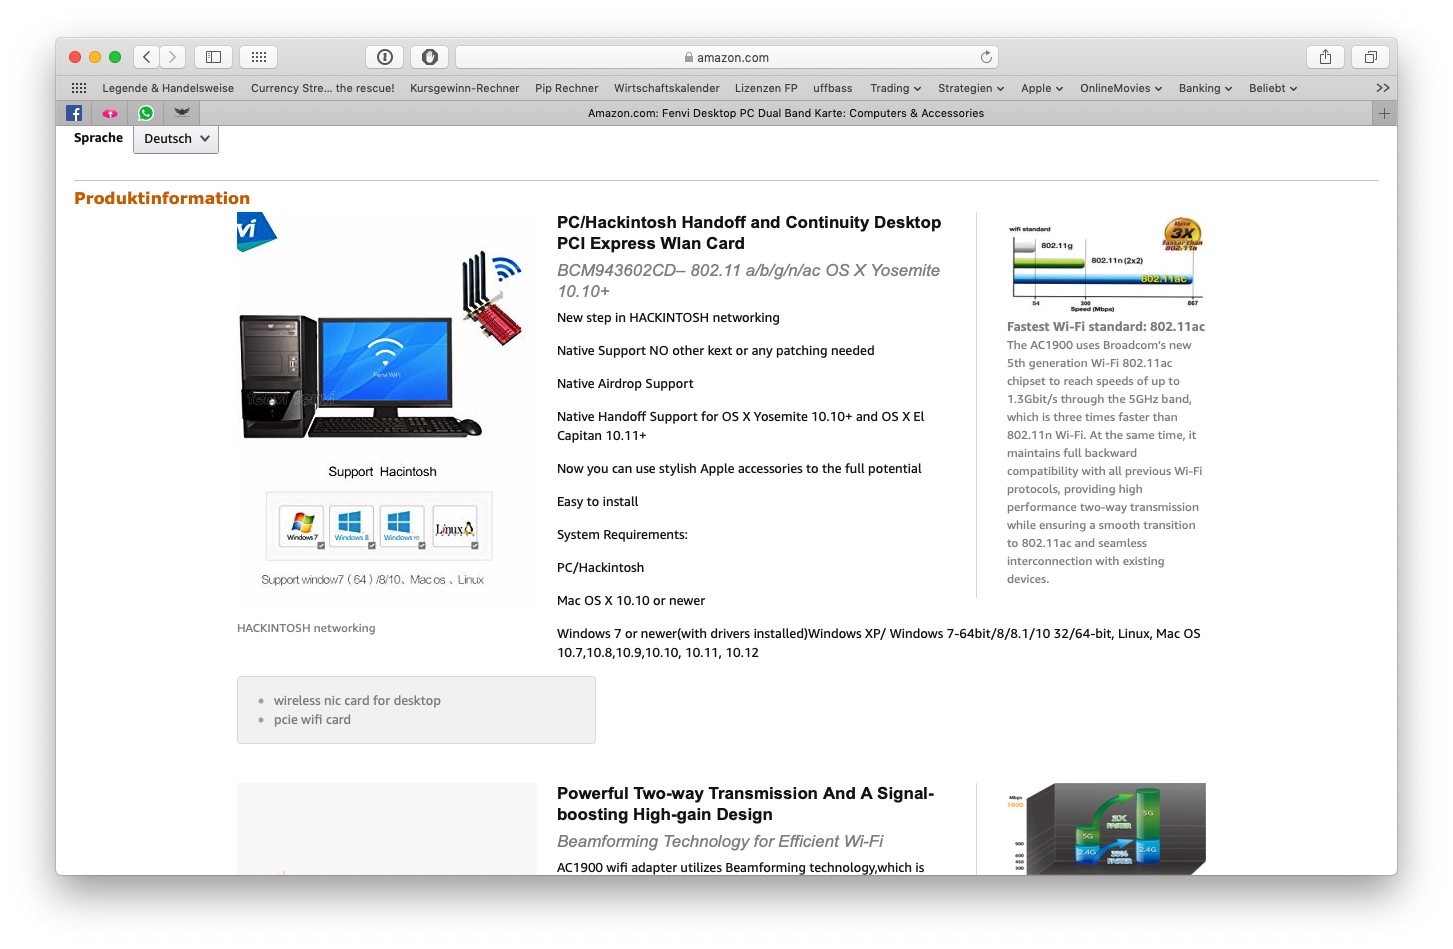
Task: Expand the OnlineMovies bookmarks folder
Action: click(1121, 88)
